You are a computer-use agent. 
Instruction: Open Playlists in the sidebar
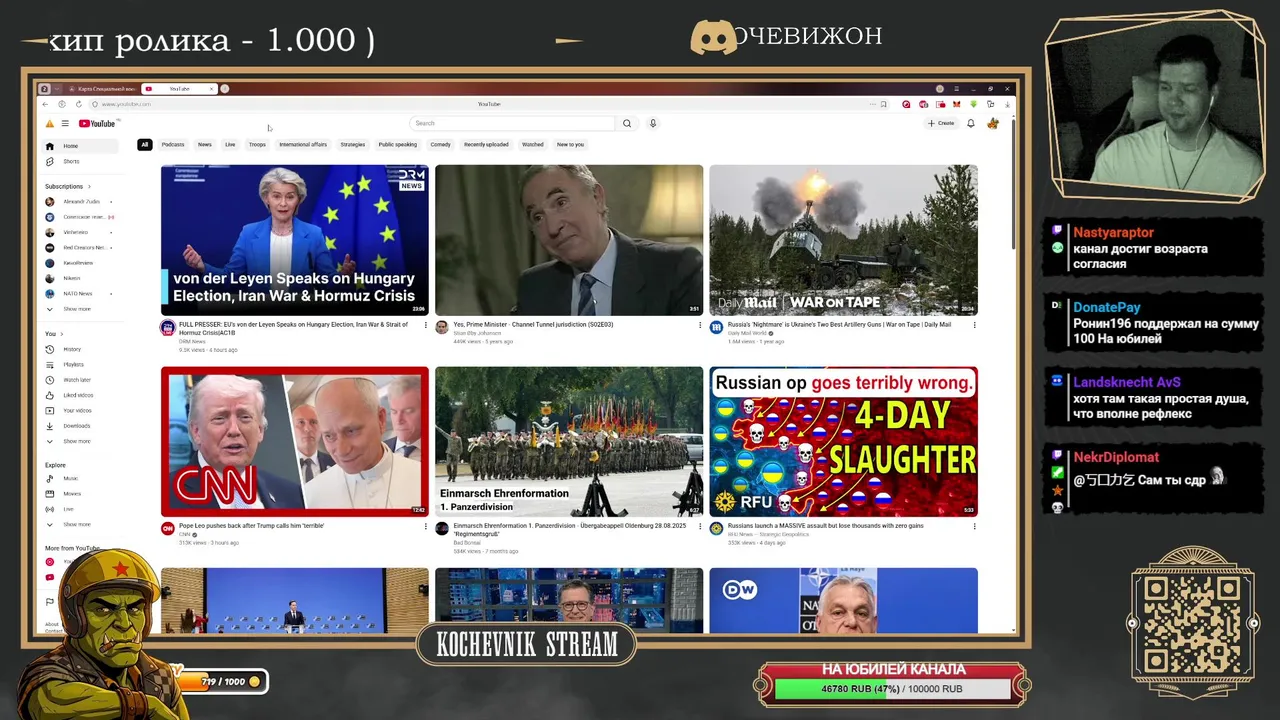coord(80,364)
